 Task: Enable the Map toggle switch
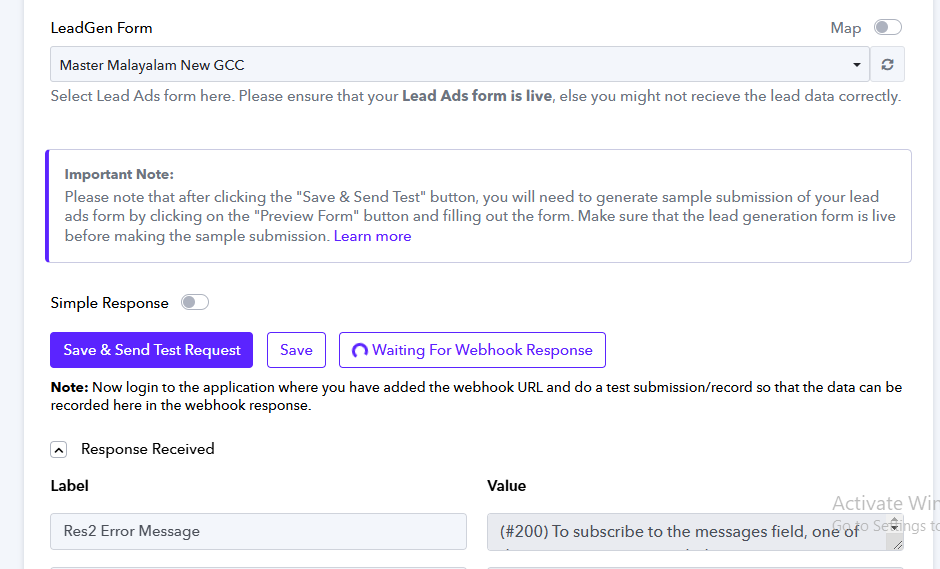tap(887, 28)
